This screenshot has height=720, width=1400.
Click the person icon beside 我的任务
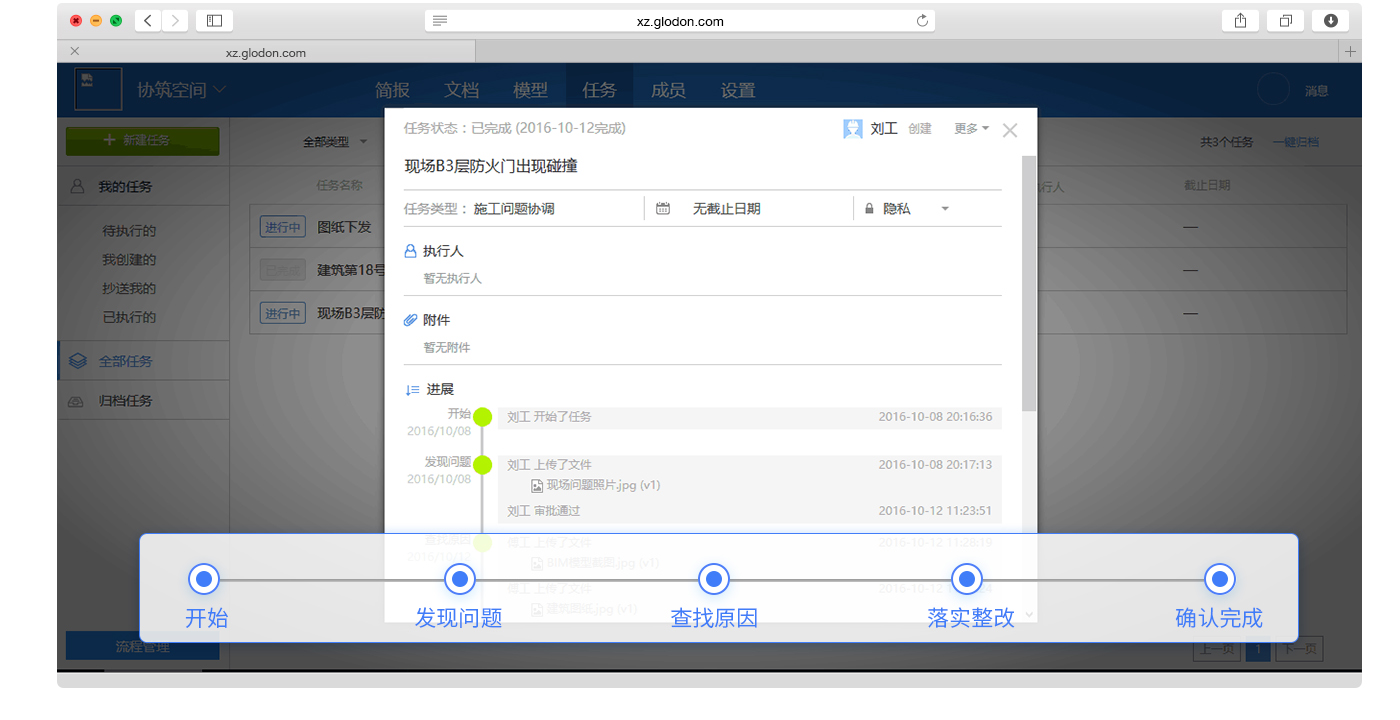point(78,185)
